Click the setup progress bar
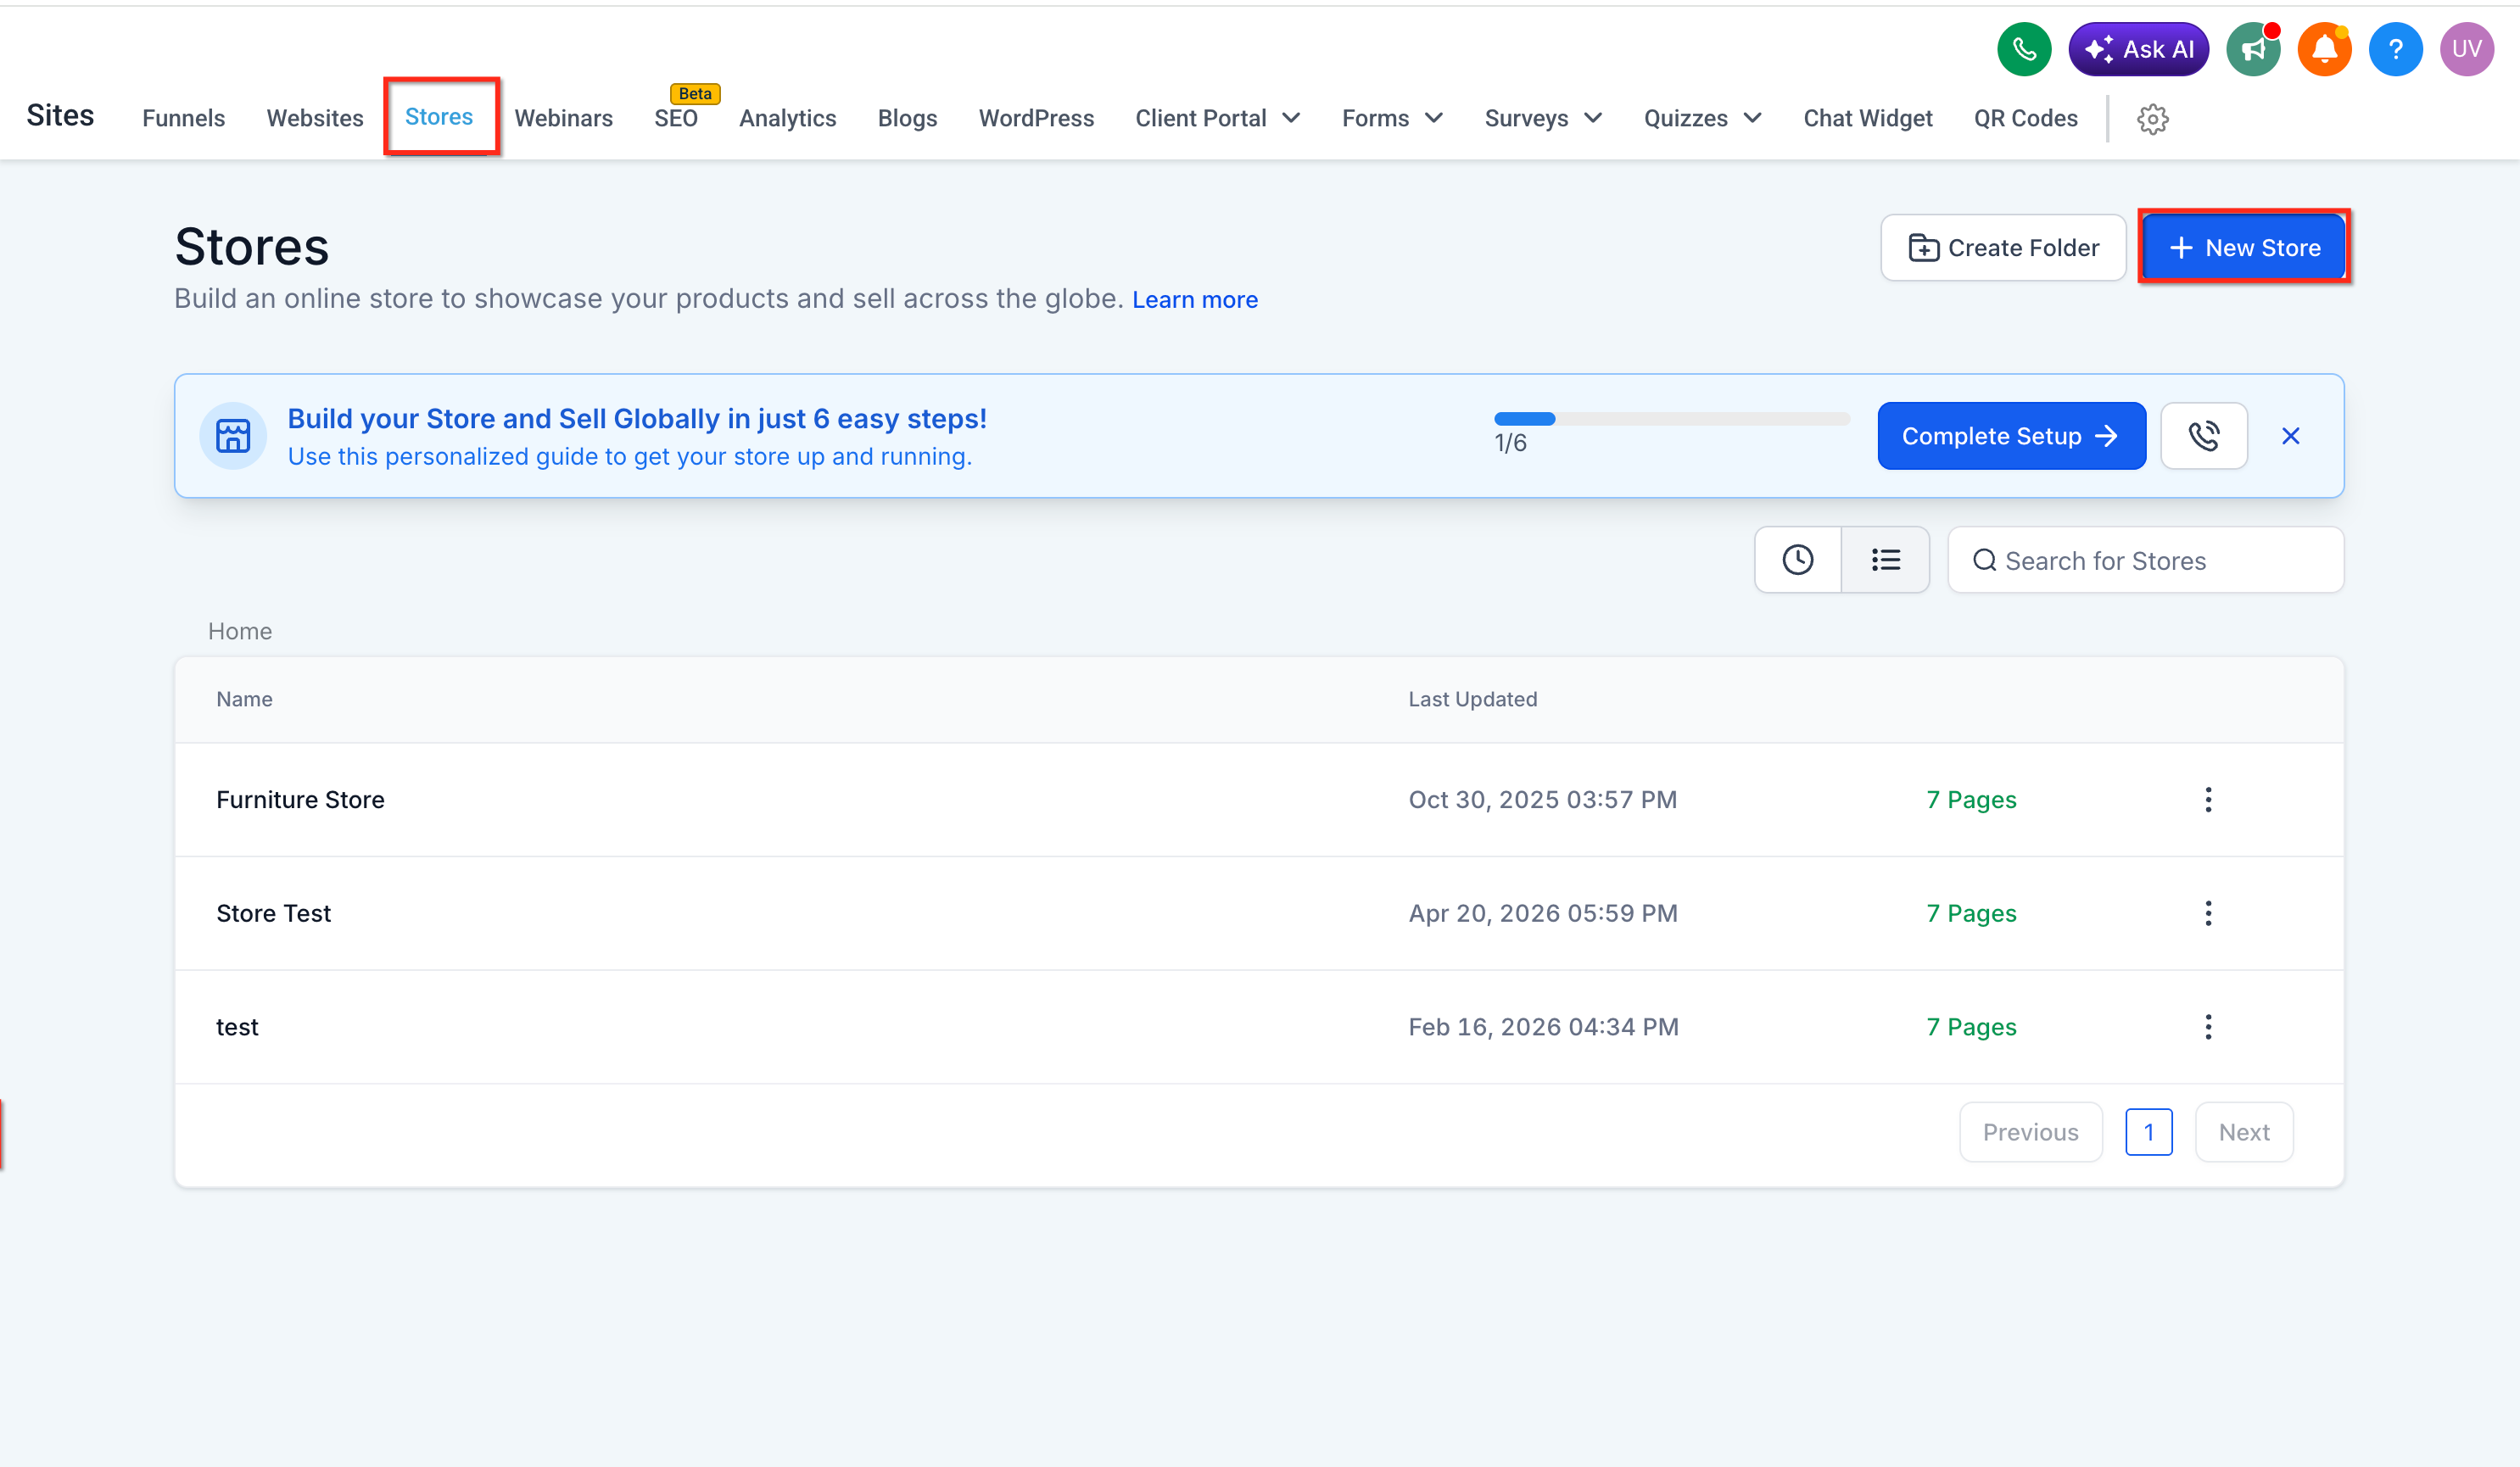 1671,419
